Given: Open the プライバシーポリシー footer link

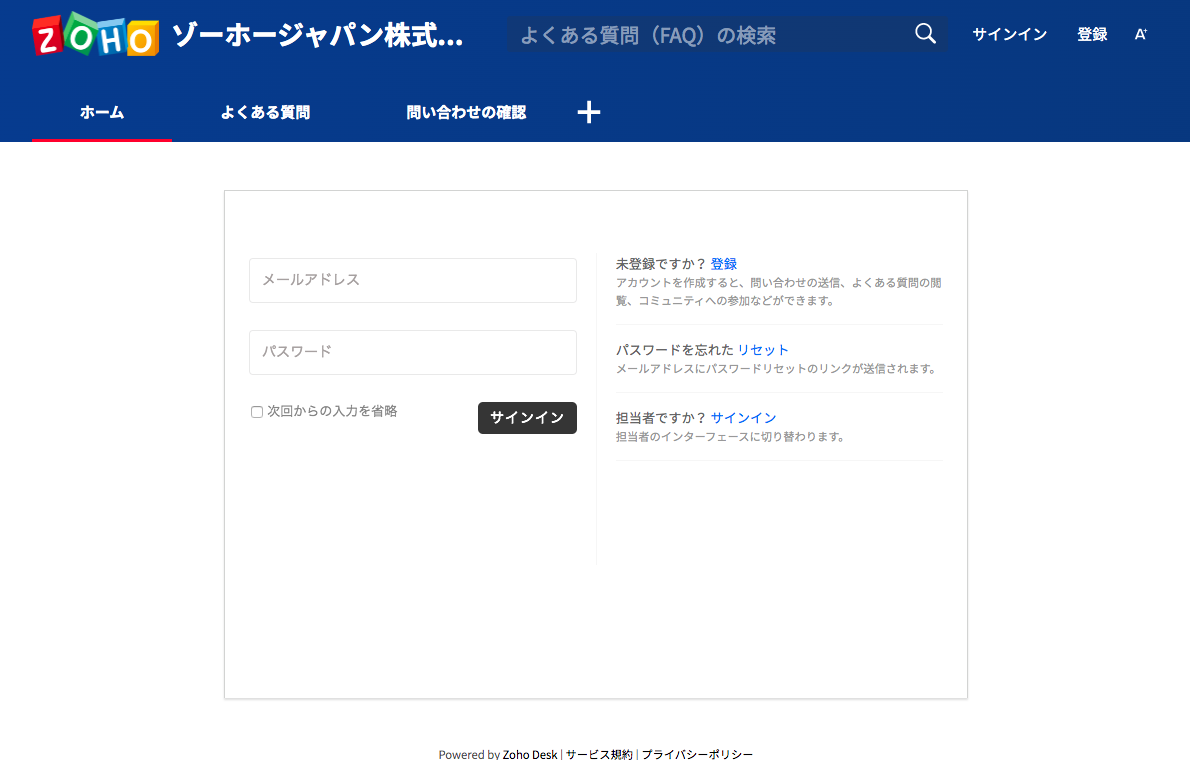Looking at the screenshot, I should pos(697,754).
